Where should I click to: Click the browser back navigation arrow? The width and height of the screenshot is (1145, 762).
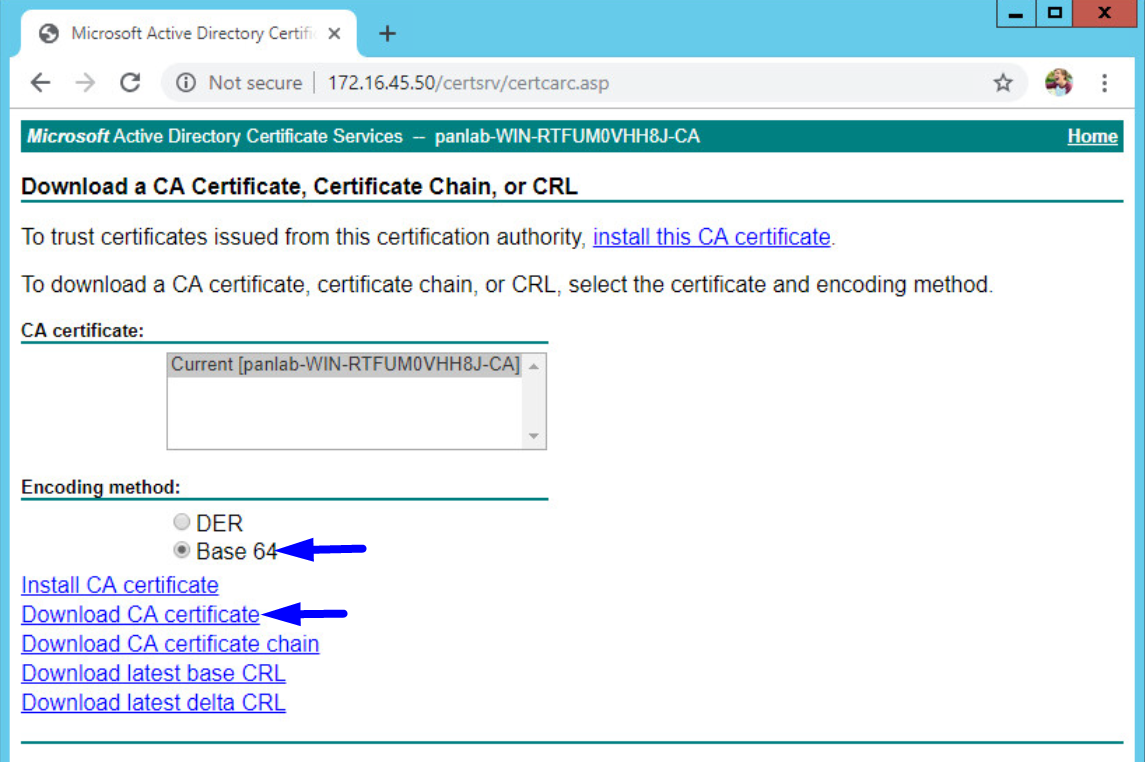point(40,83)
